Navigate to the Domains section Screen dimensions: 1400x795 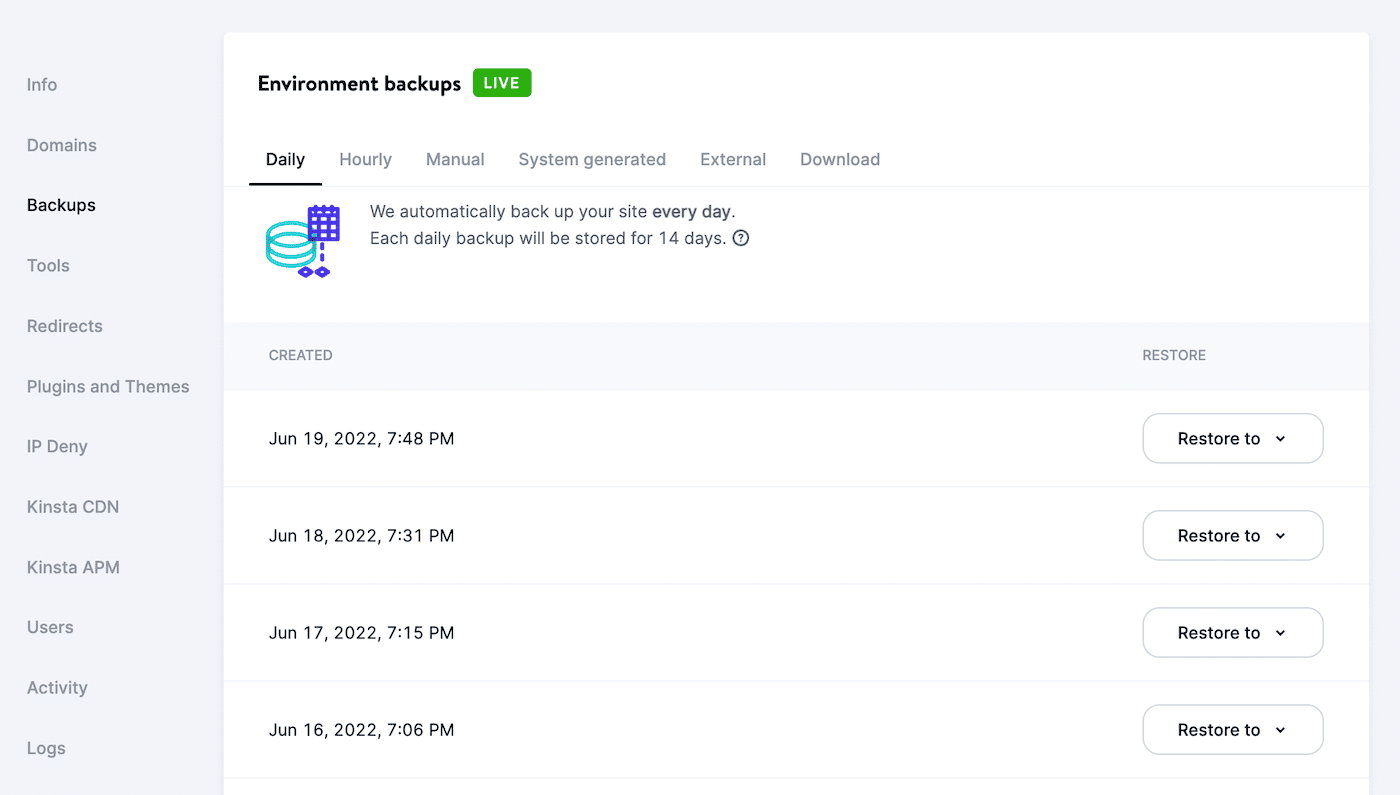61,144
